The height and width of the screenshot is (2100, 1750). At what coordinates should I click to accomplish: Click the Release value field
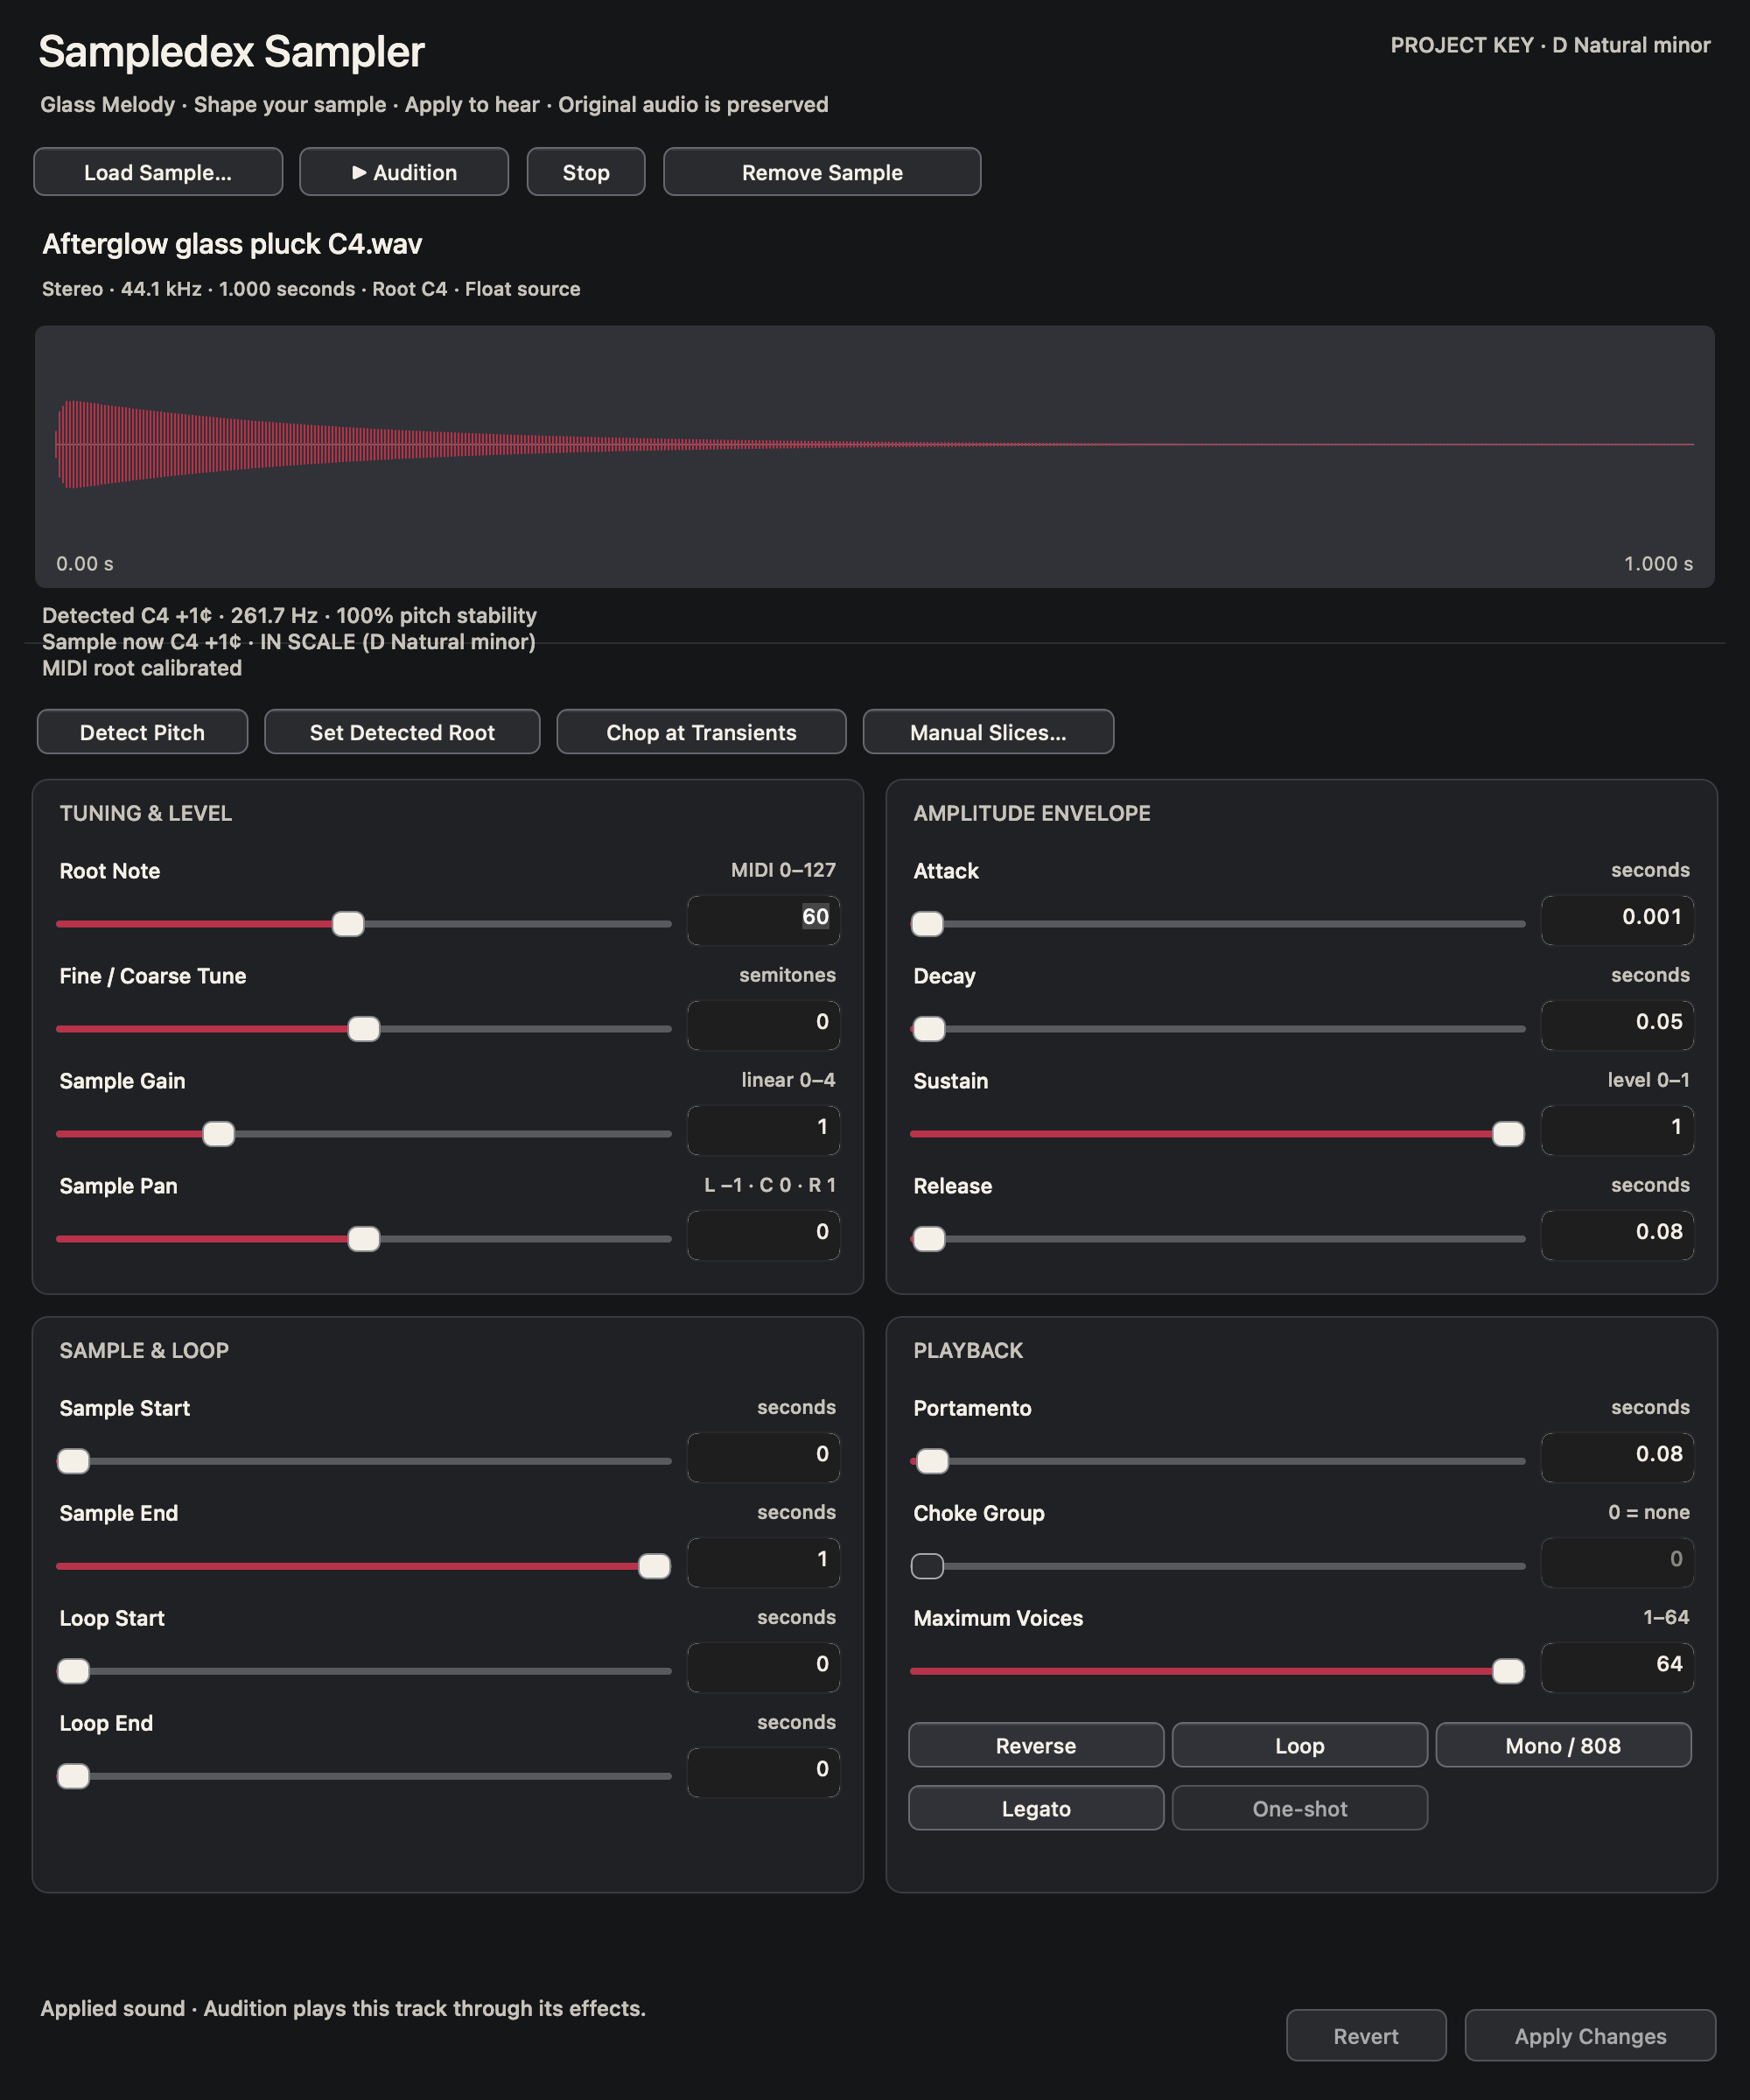point(1617,1235)
